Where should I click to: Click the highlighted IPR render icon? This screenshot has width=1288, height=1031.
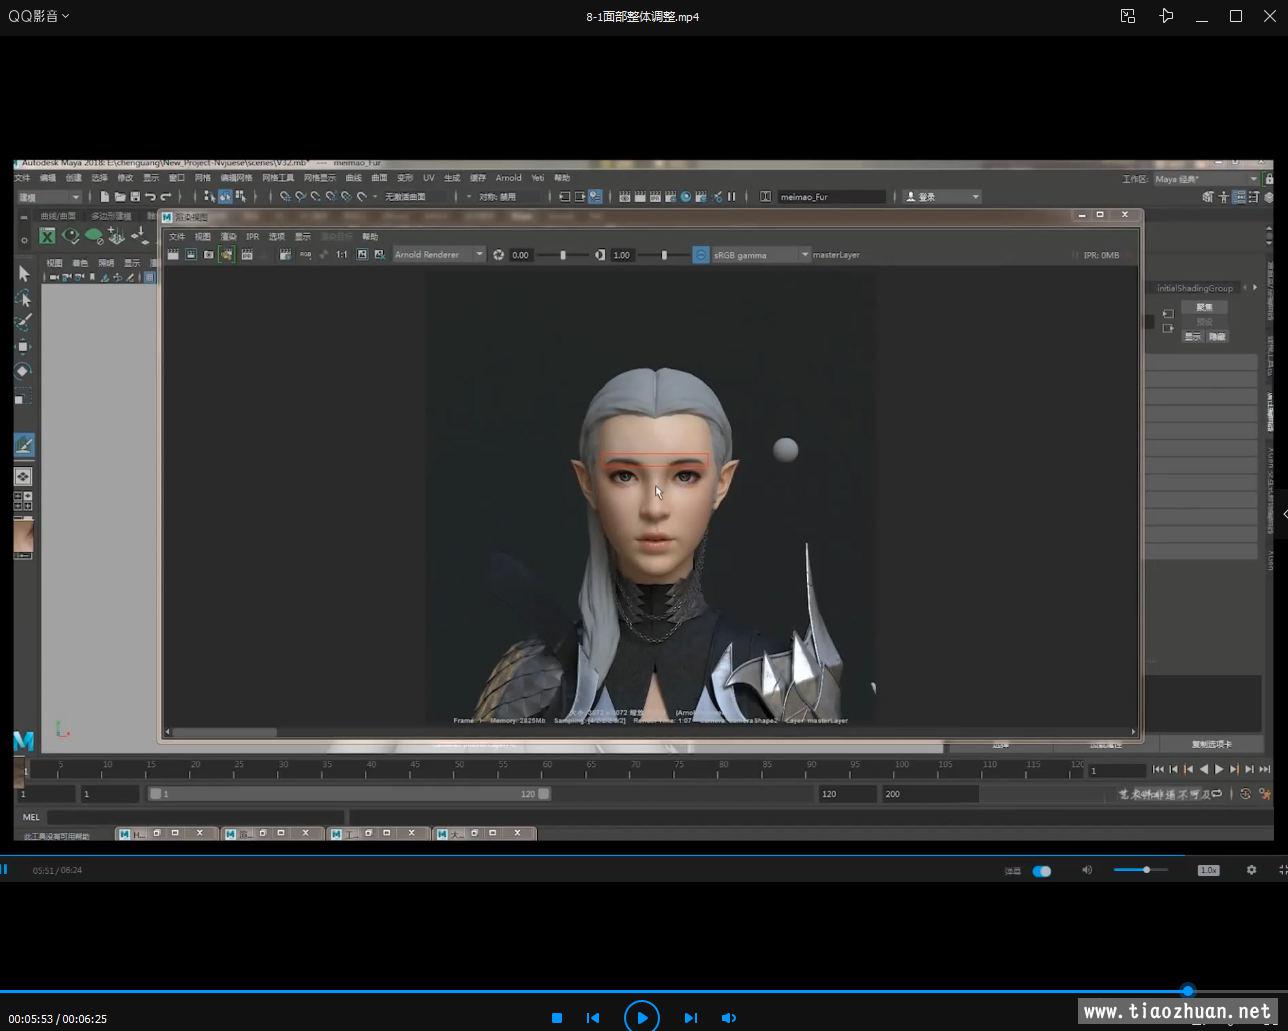click(x=227, y=255)
